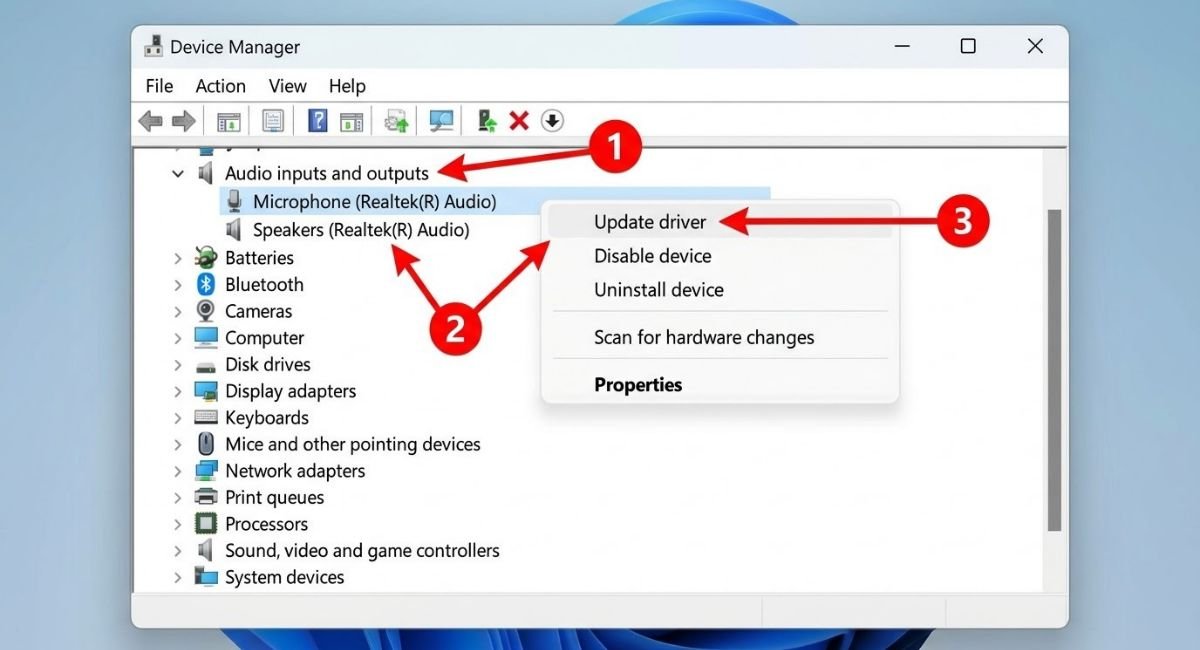Click the Print queues printer icon

pyautogui.click(x=206, y=497)
